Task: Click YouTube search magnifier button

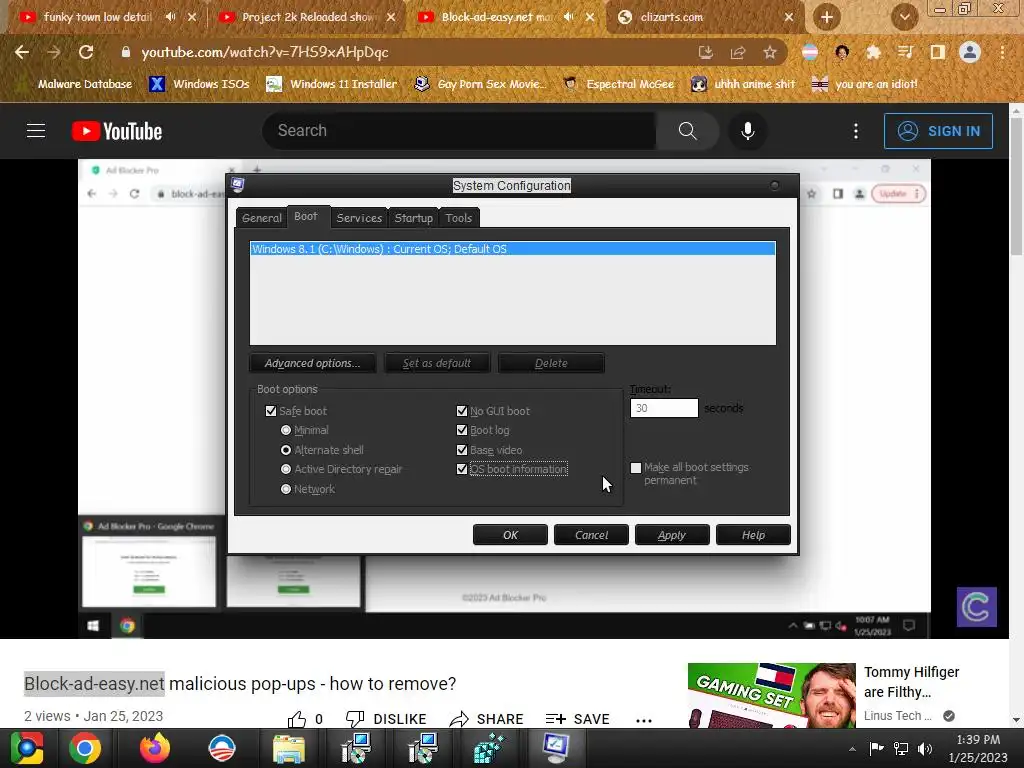Action: (x=687, y=131)
